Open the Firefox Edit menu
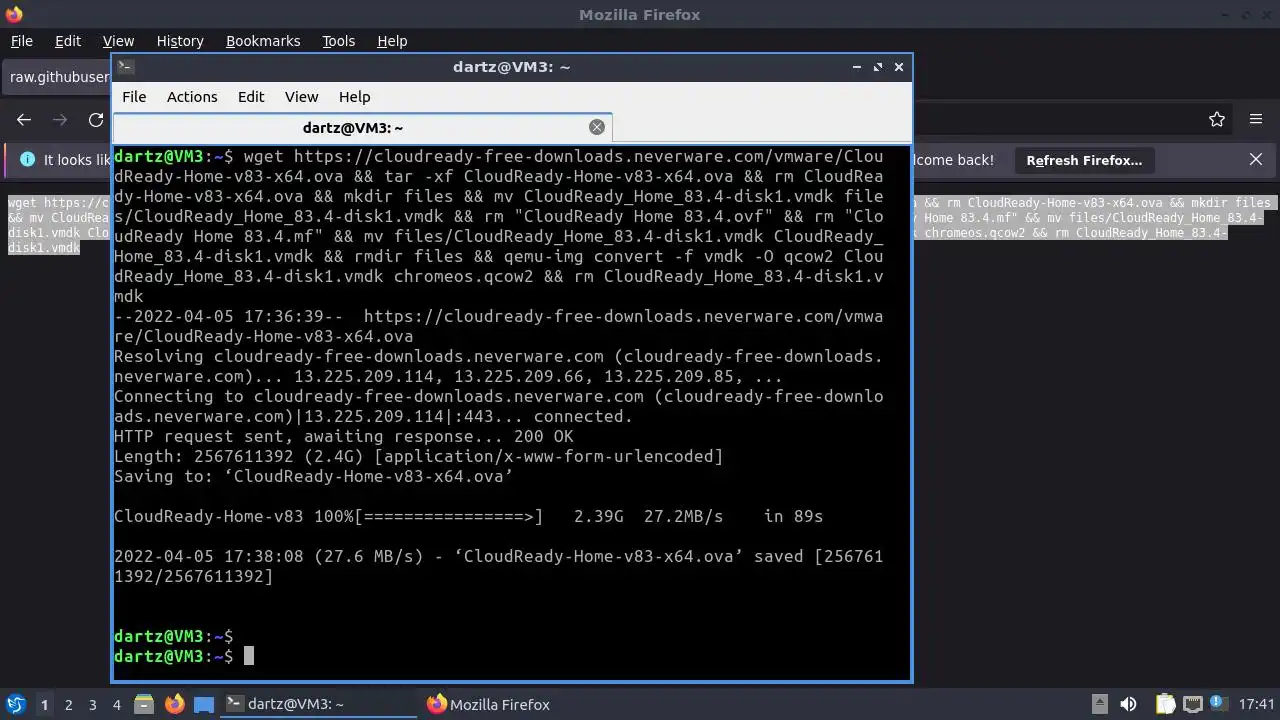 click(68, 41)
